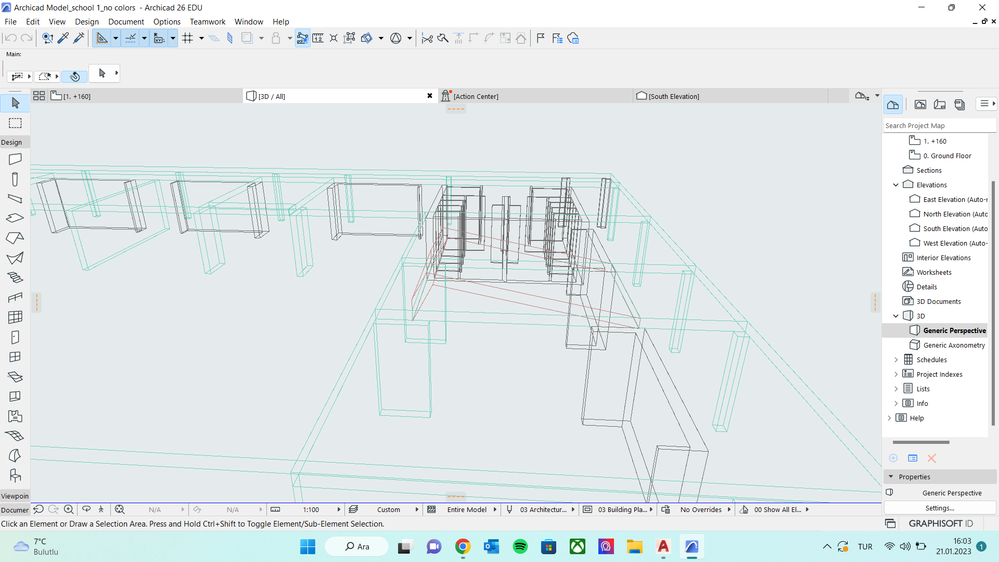999x562 pixels.
Task: Select the Curtain Wall tool
Action: [15, 317]
